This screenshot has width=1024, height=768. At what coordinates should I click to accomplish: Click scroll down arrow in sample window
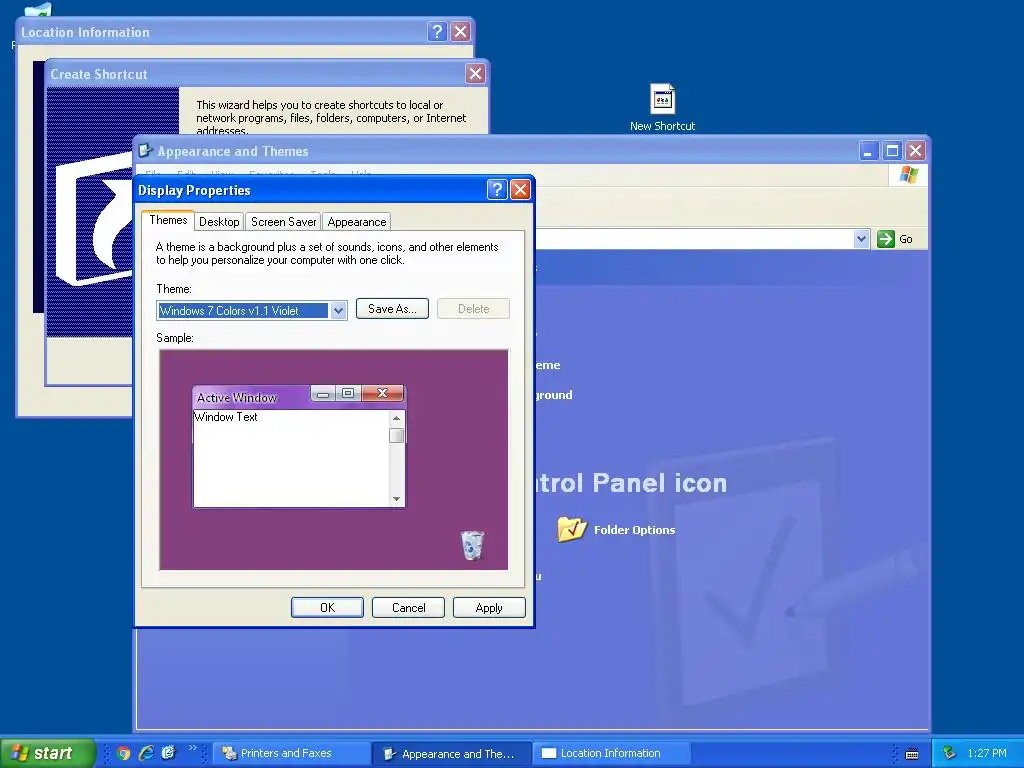(x=396, y=499)
